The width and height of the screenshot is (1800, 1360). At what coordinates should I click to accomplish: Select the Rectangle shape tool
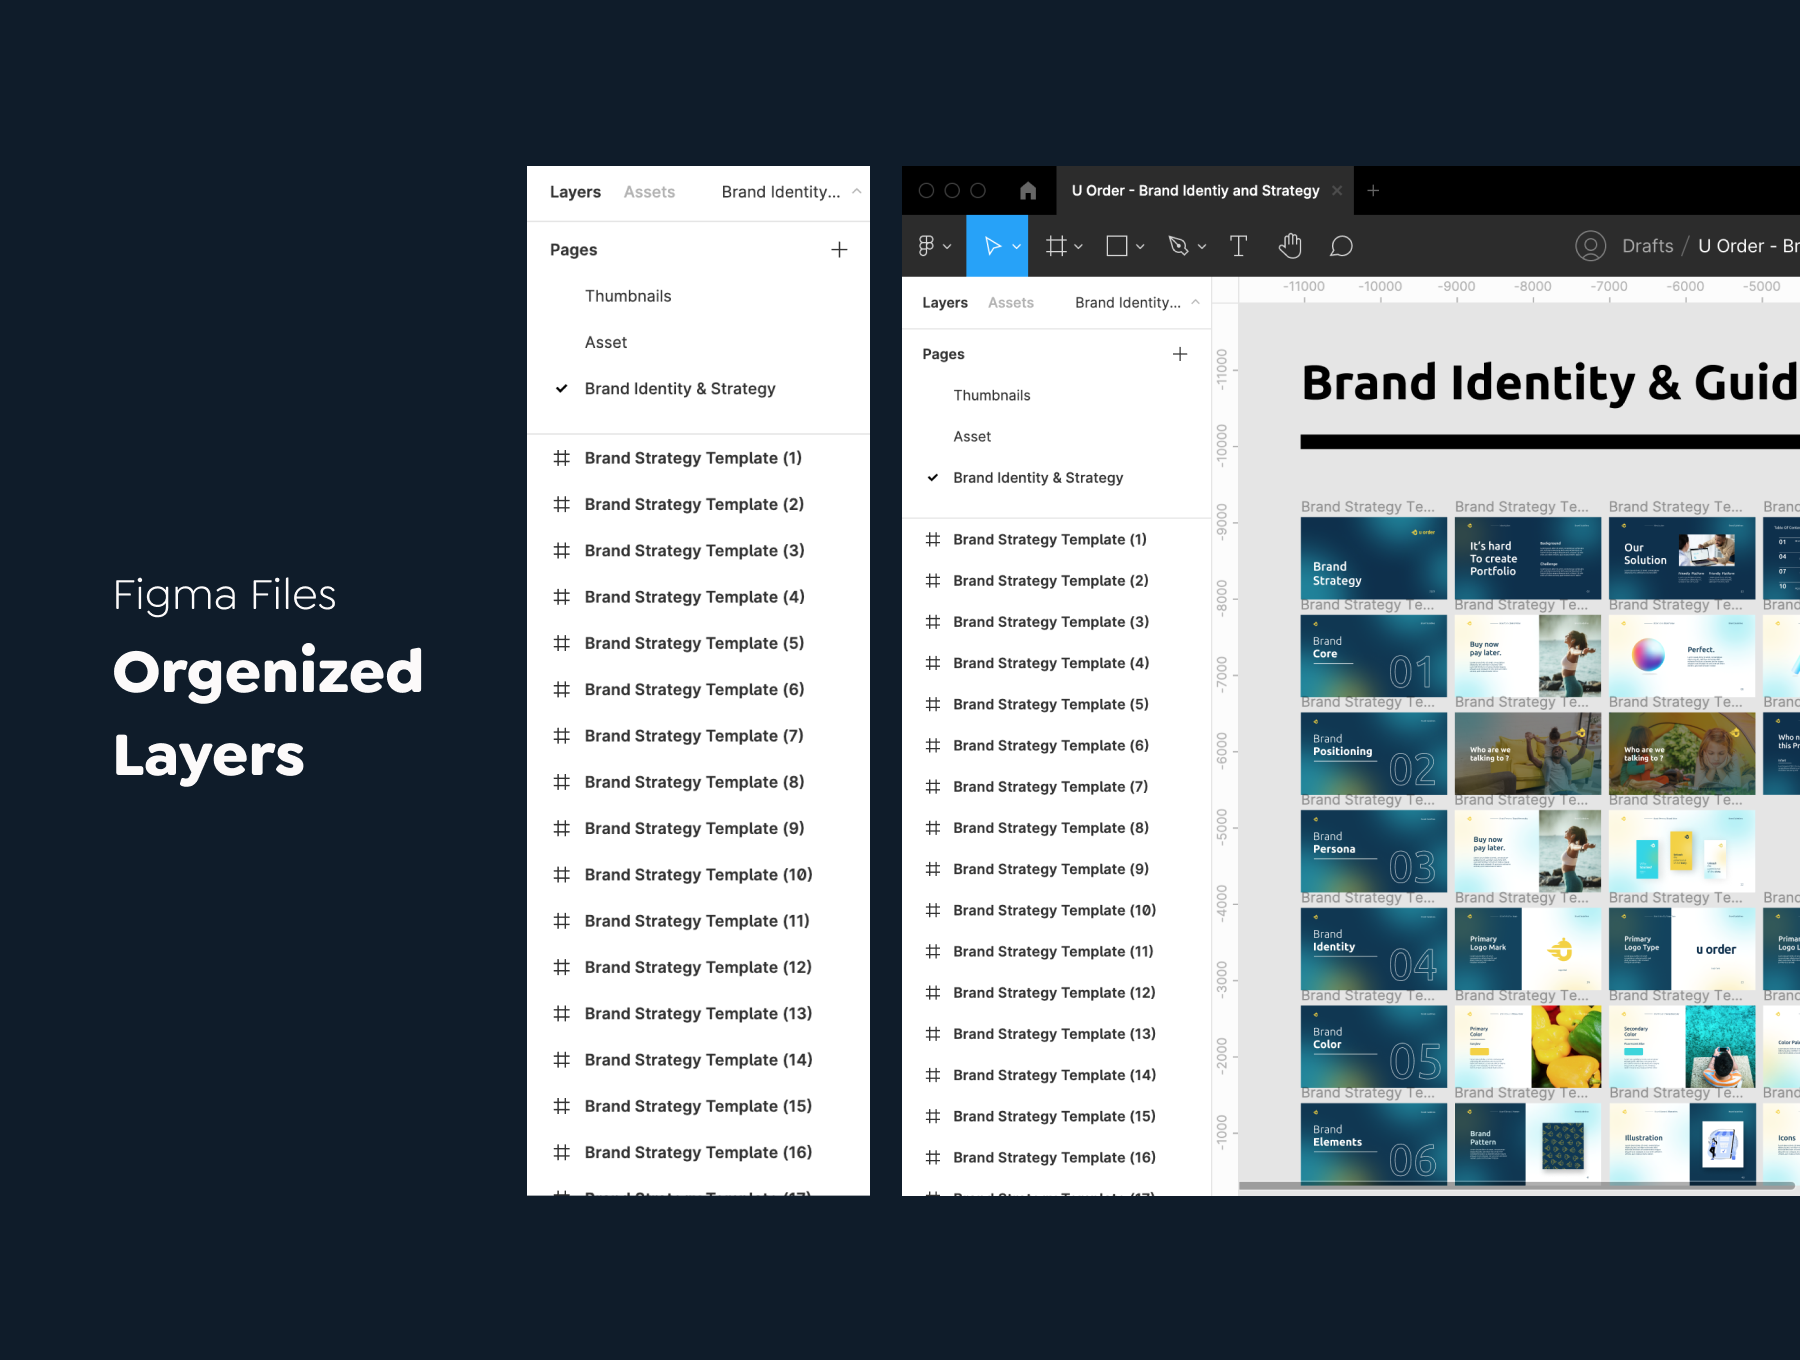tap(1117, 246)
